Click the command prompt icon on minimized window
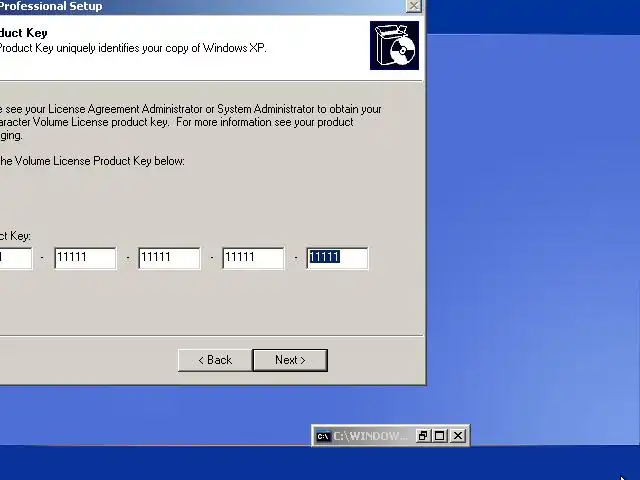 (x=323, y=436)
